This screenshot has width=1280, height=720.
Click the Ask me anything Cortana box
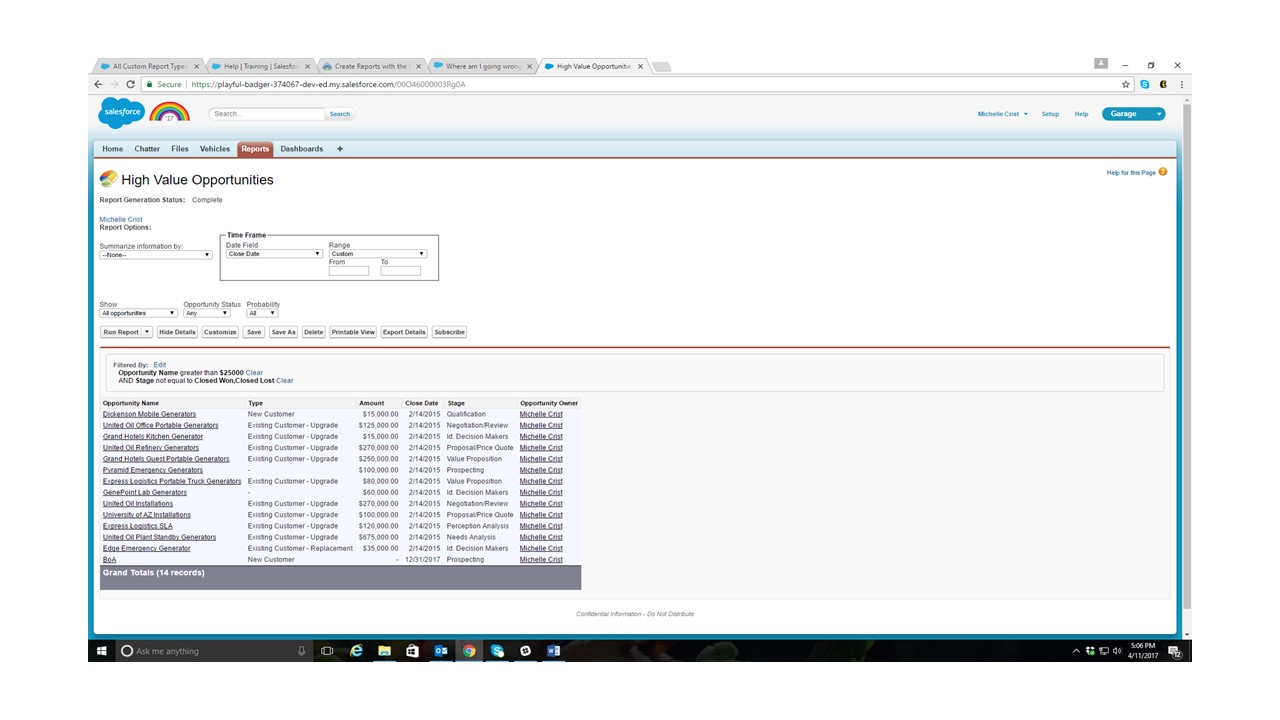click(x=214, y=651)
